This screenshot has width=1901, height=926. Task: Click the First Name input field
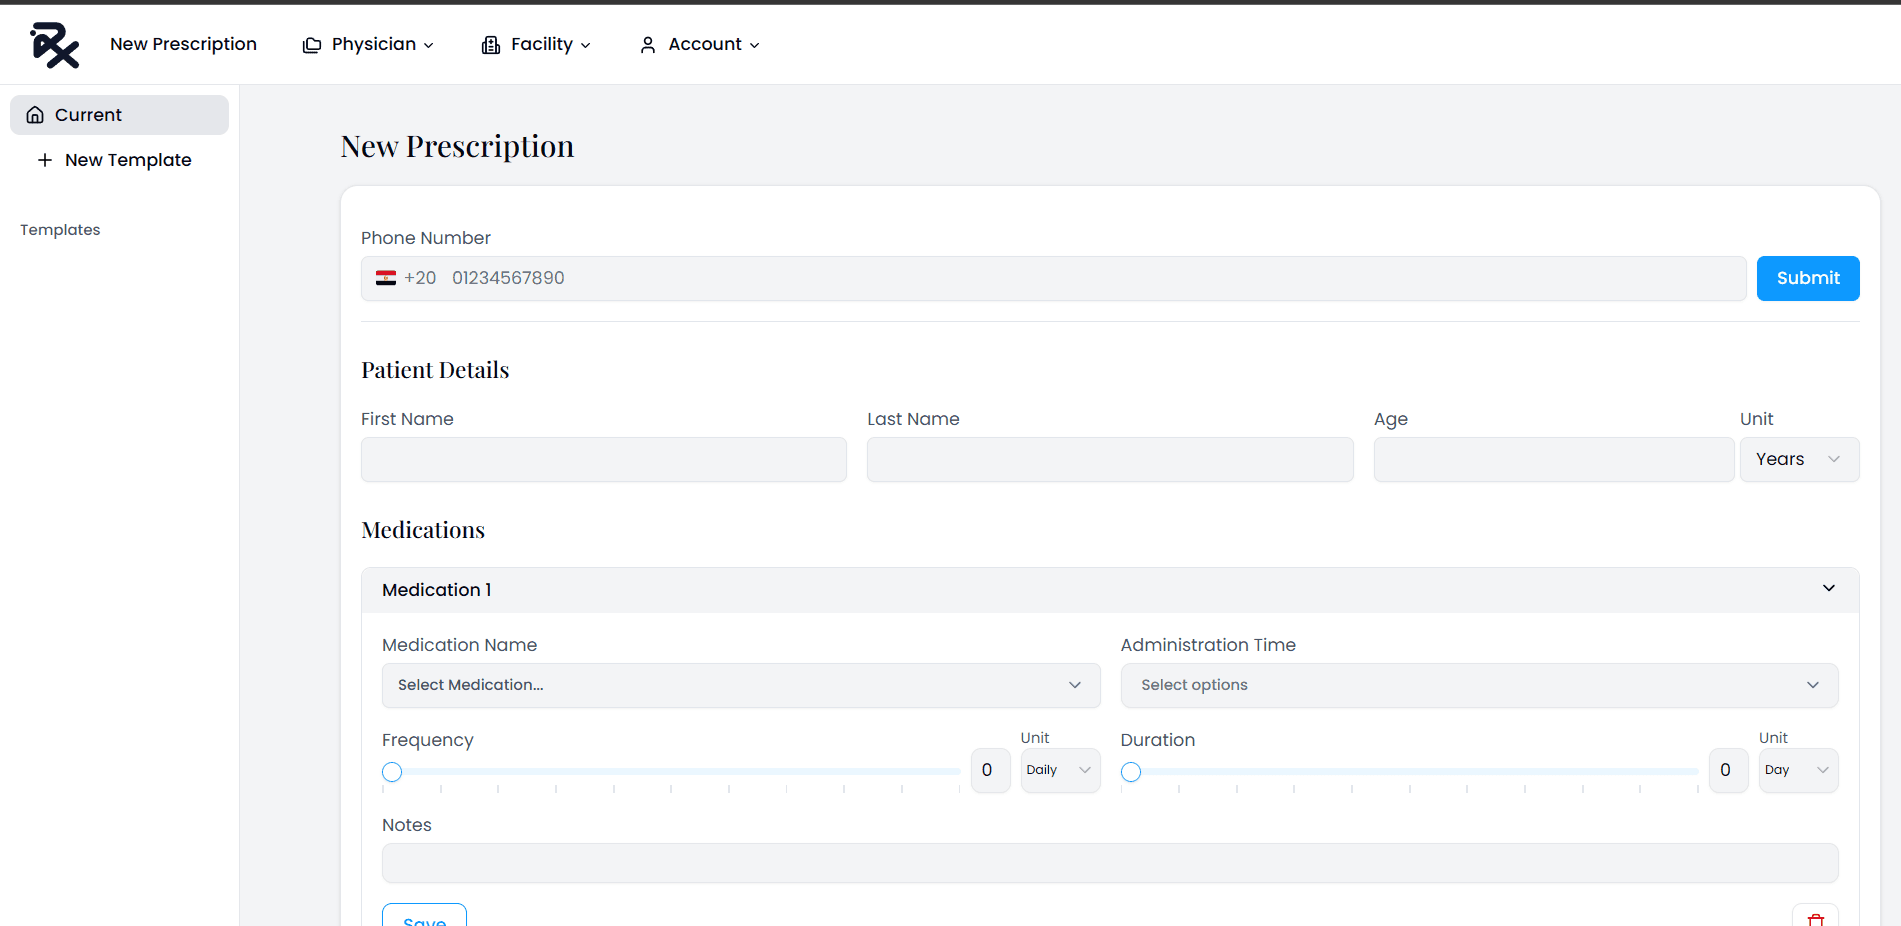[x=603, y=460]
